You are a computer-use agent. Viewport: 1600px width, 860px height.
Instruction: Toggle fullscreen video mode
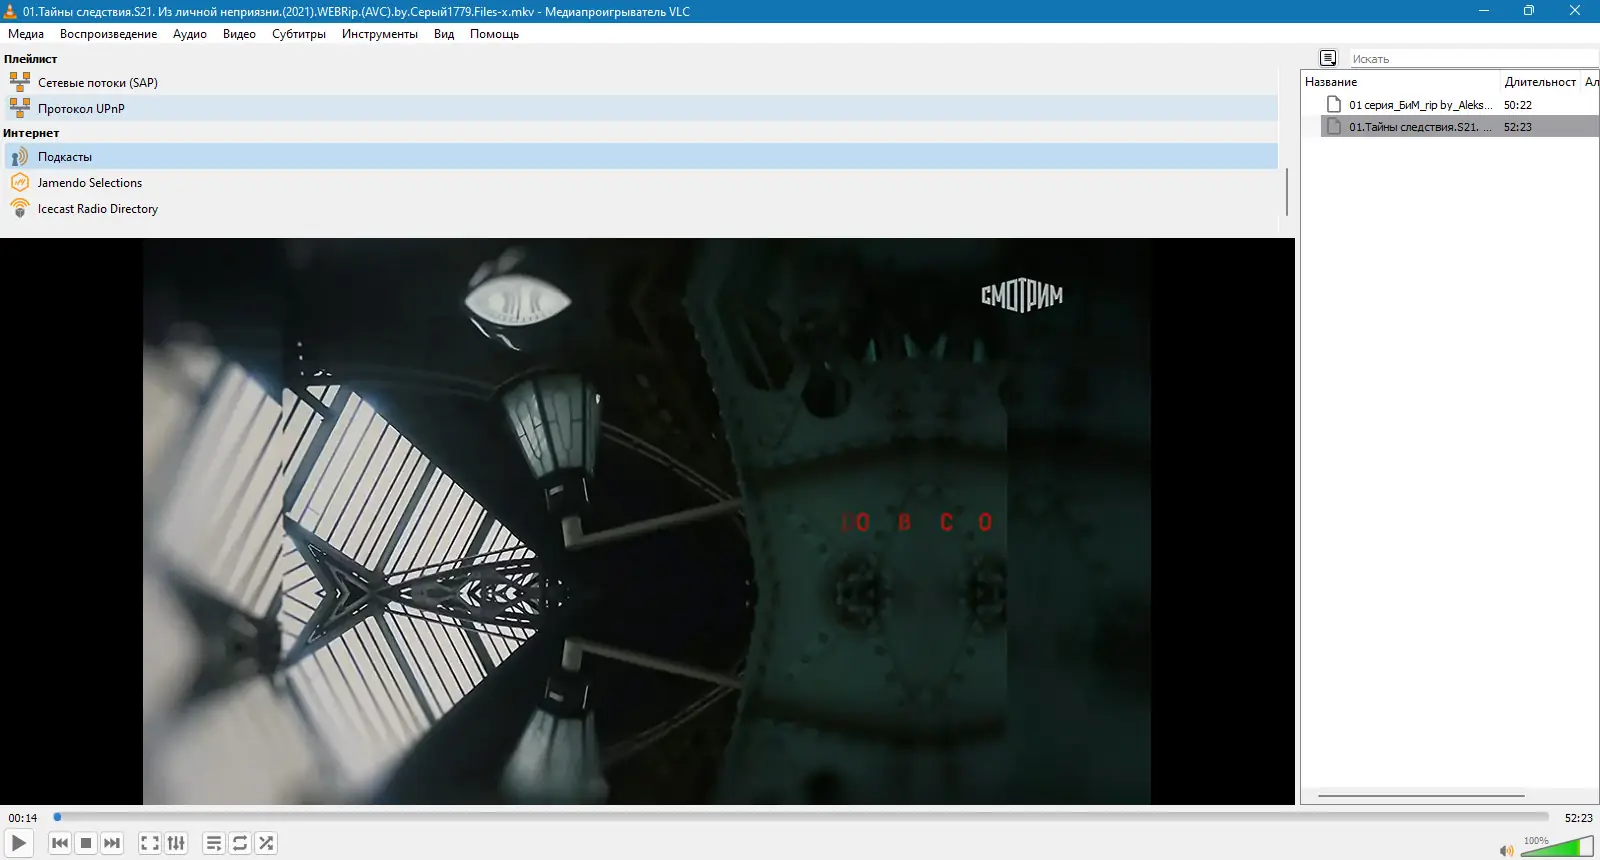point(150,843)
